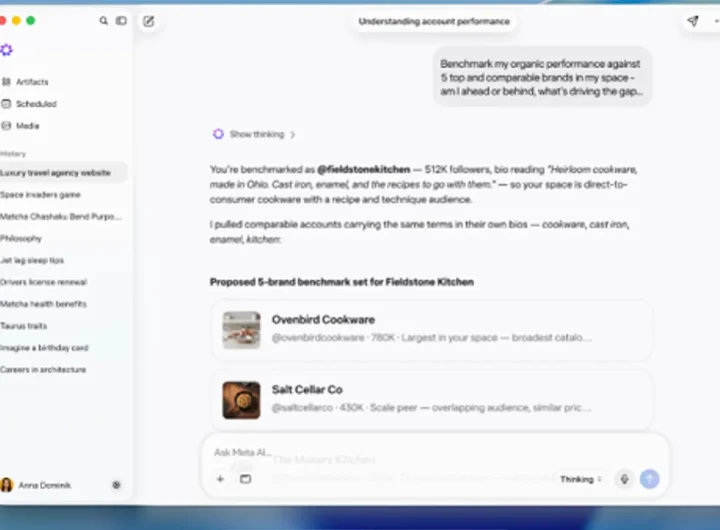The width and height of the screenshot is (720, 530).
Task: Click the plus attachment icon in composer
Action: pyautogui.click(x=220, y=479)
